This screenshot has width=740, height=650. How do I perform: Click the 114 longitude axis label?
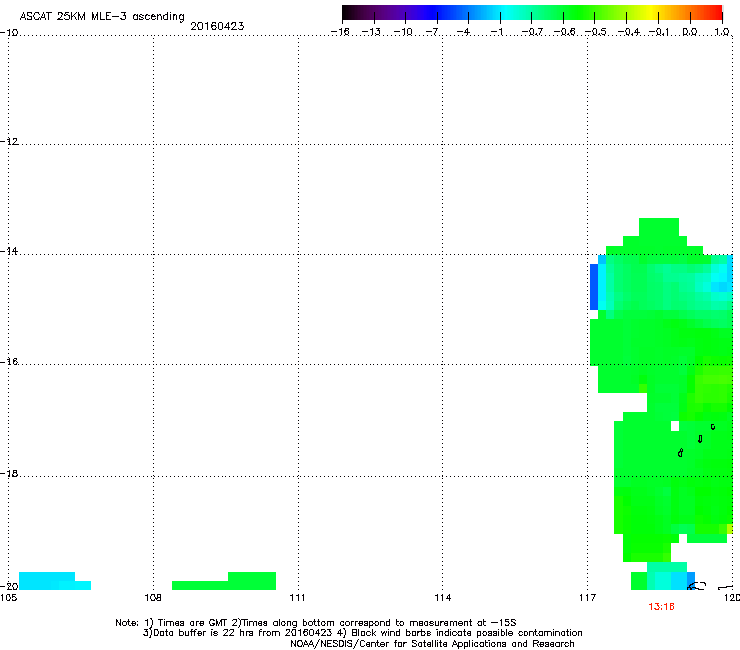(442, 598)
